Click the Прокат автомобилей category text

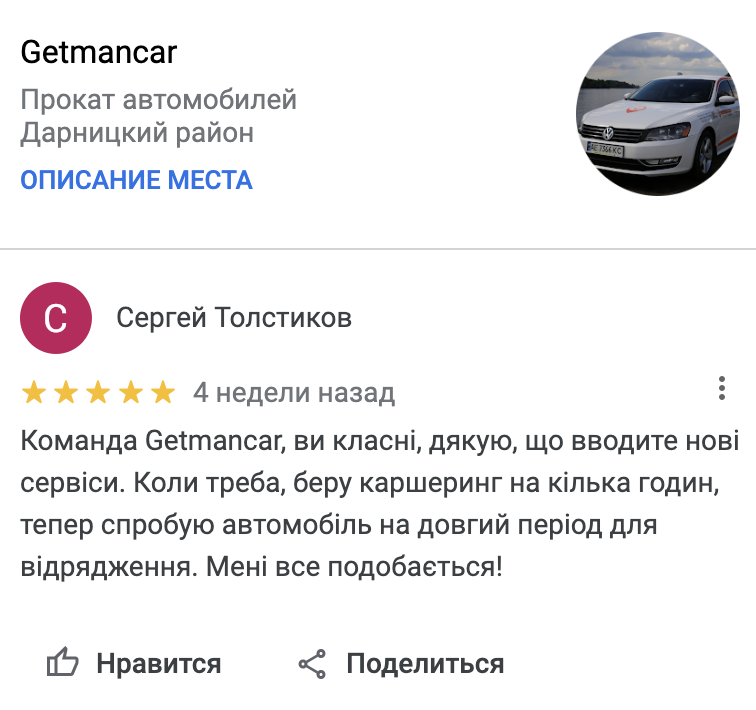click(158, 101)
